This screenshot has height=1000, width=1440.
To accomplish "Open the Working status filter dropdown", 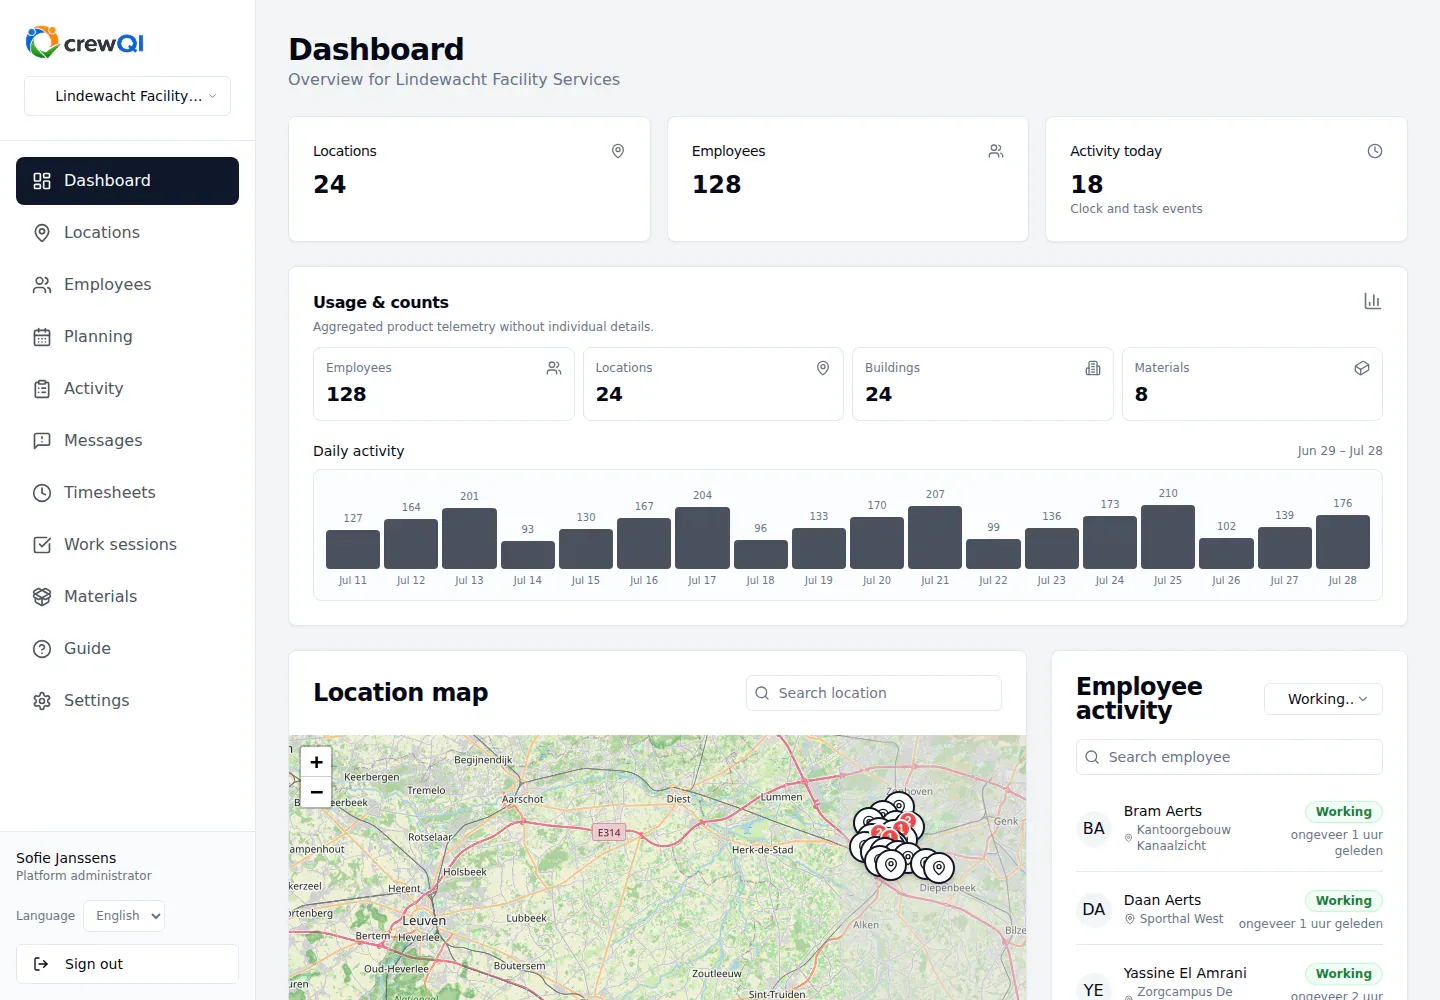I will coord(1323,699).
